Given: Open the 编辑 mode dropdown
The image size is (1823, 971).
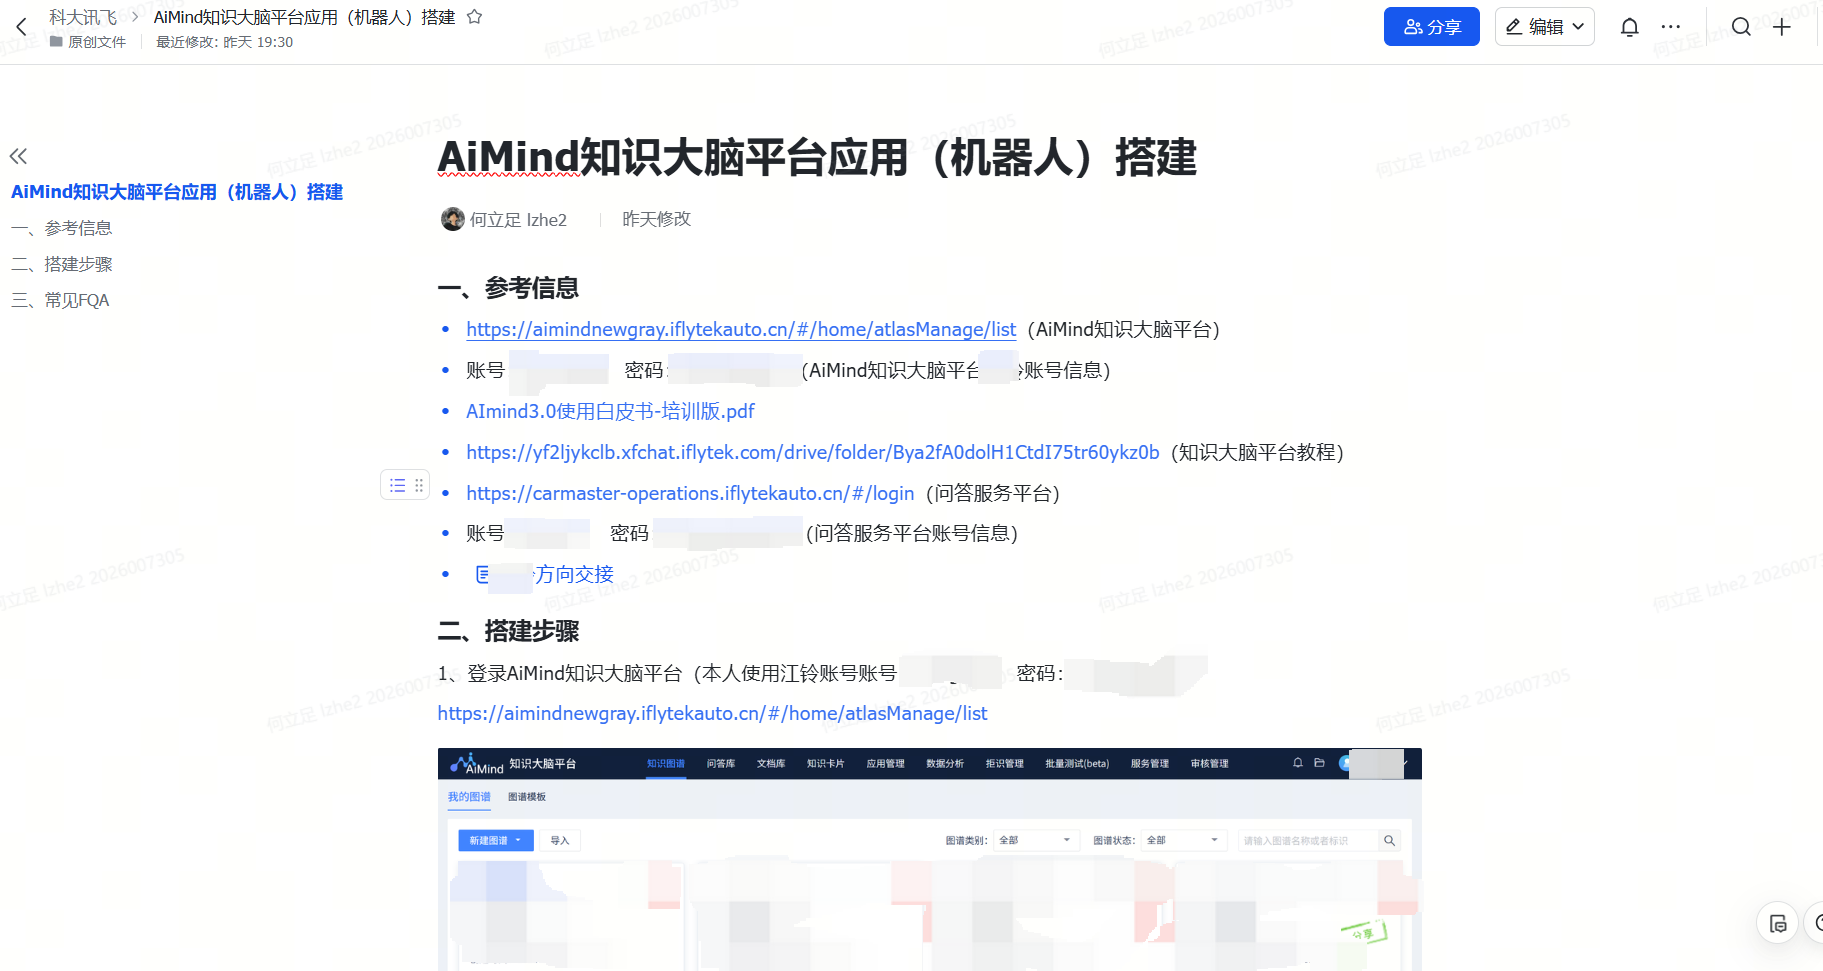Looking at the screenshot, I should click(x=1544, y=27).
